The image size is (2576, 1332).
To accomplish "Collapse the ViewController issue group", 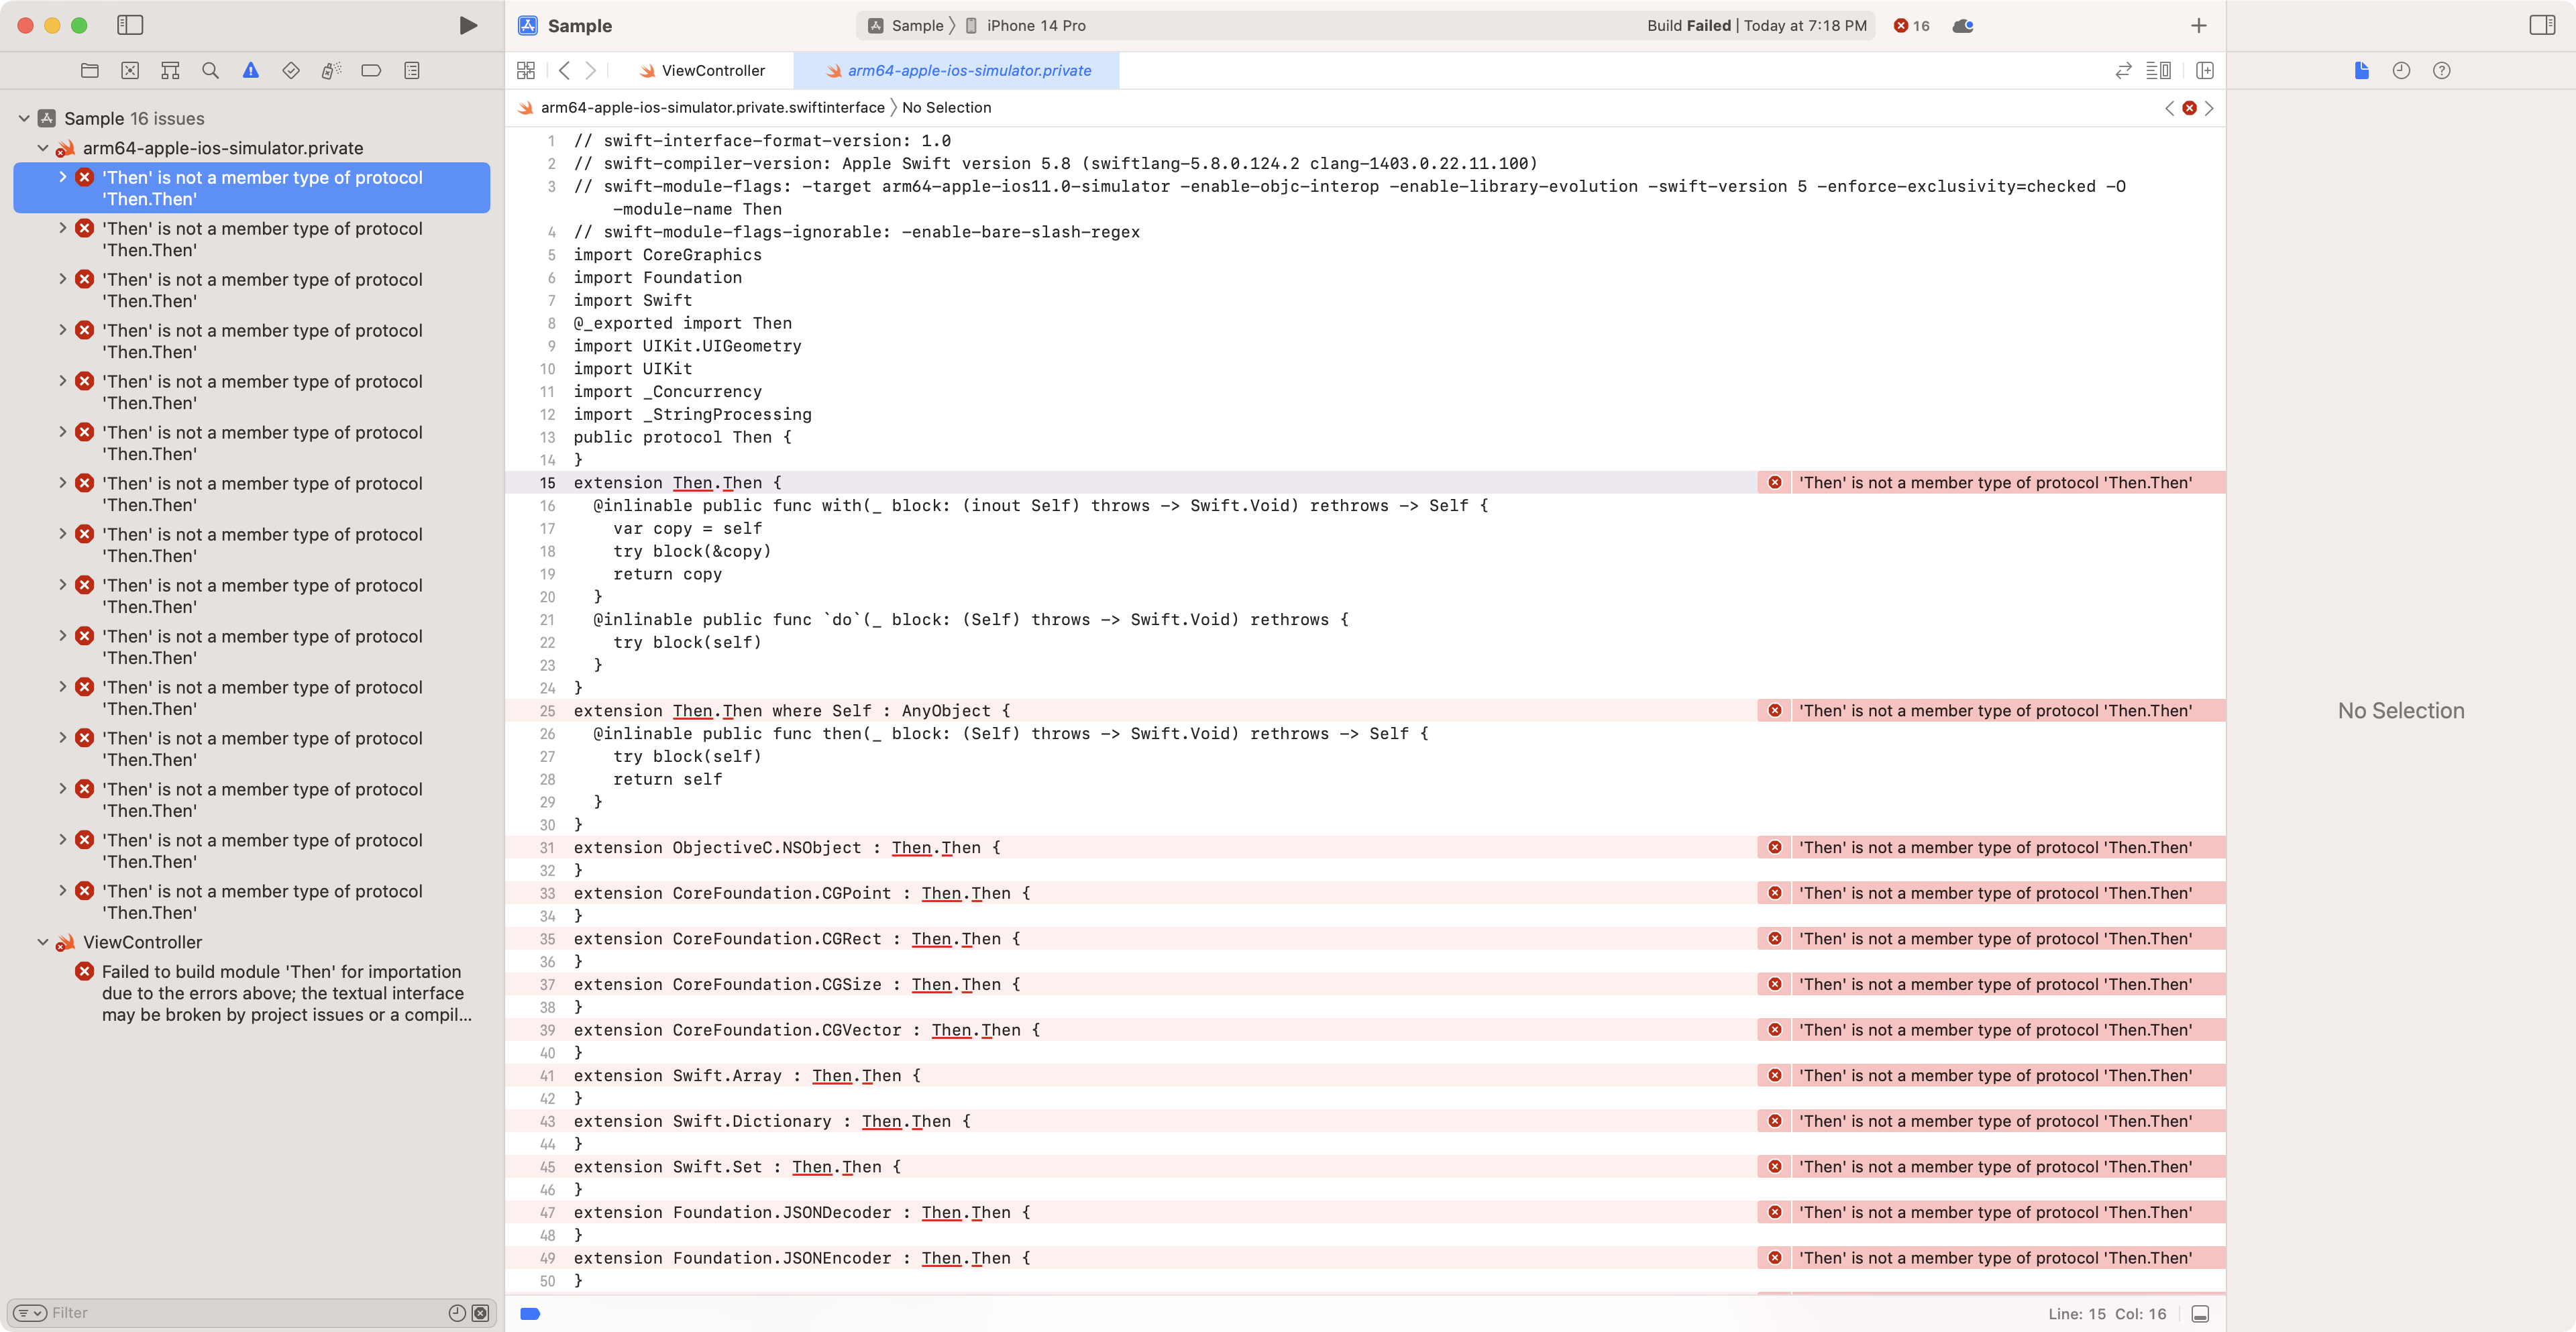I will (x=43, y=942).
